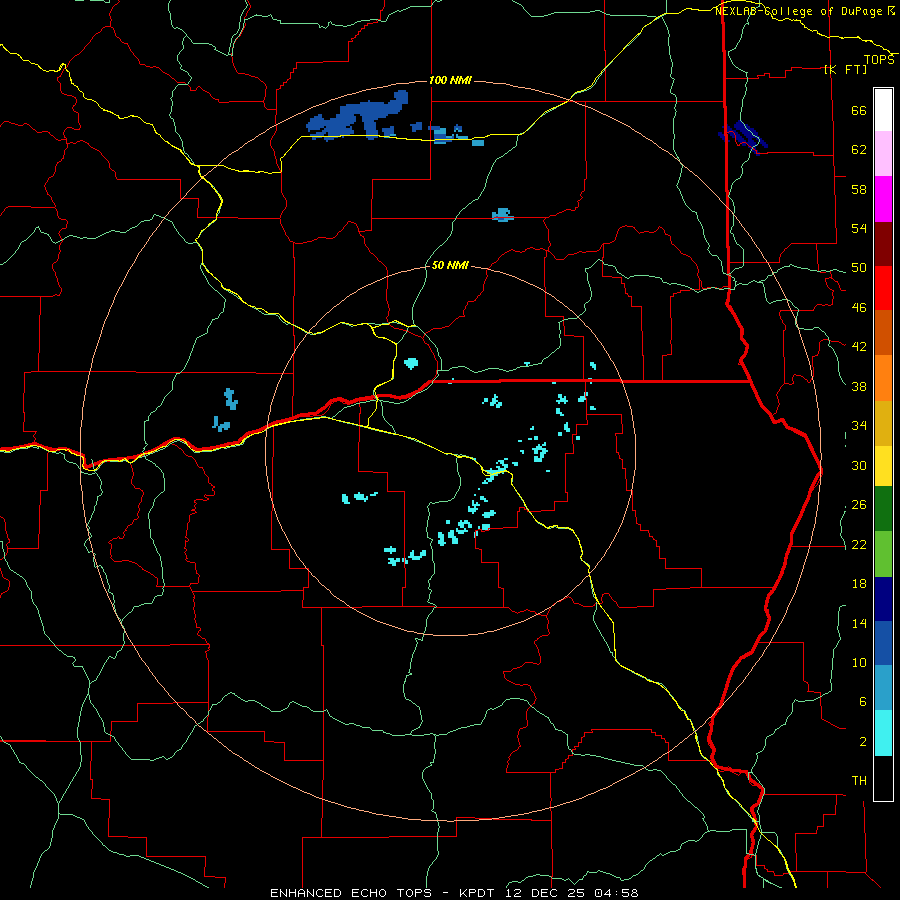The width and height of the screenshot is (900, 900).
Task: Click the light pink legend swatch
Action: 883,153
